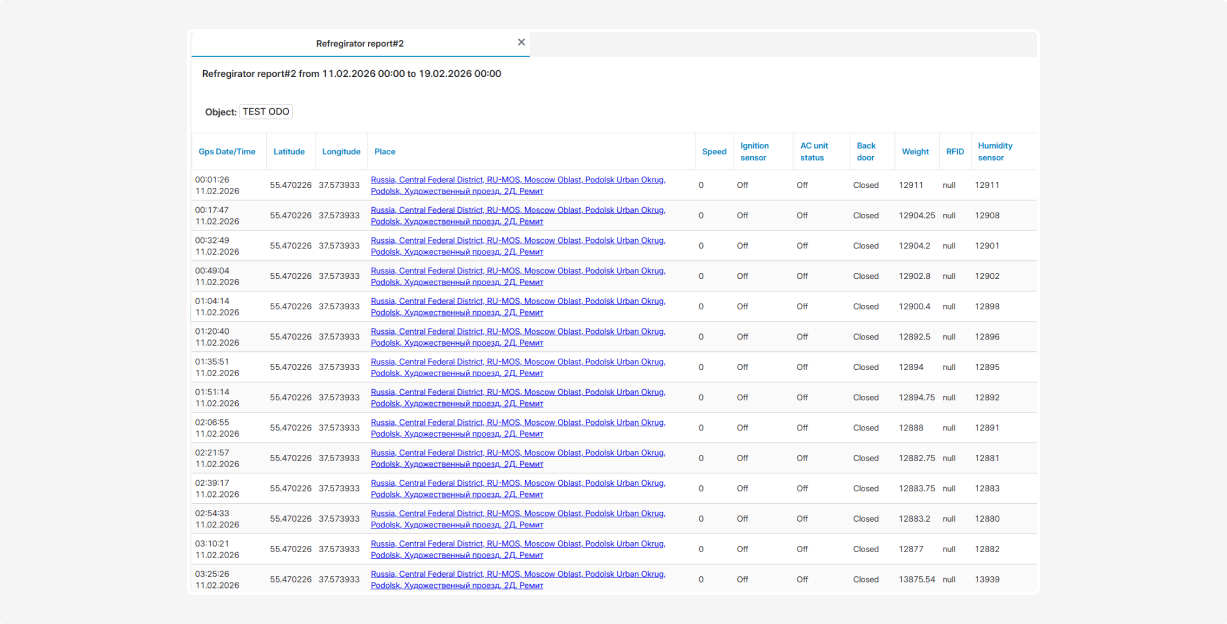The width and height of the screenshot is (1227, 624).
Task: Select the 03:25:26 11.02.2026 timestamp cell
Action: pos(217,580)
